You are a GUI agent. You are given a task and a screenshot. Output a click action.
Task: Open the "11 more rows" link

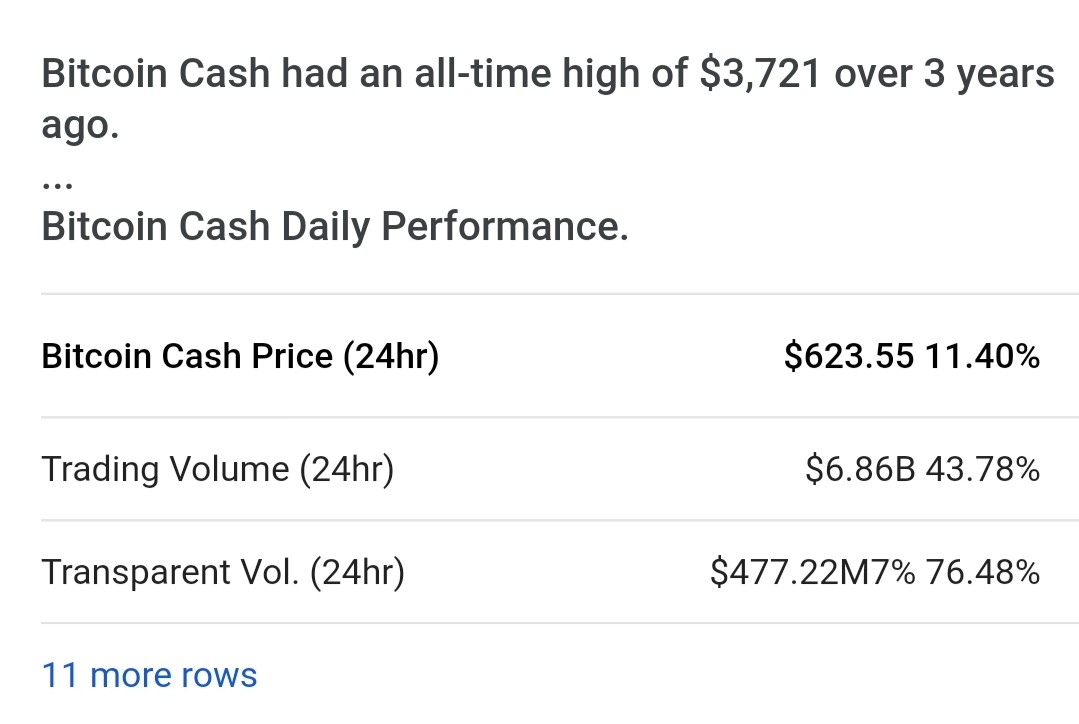[x=149, y=675]
